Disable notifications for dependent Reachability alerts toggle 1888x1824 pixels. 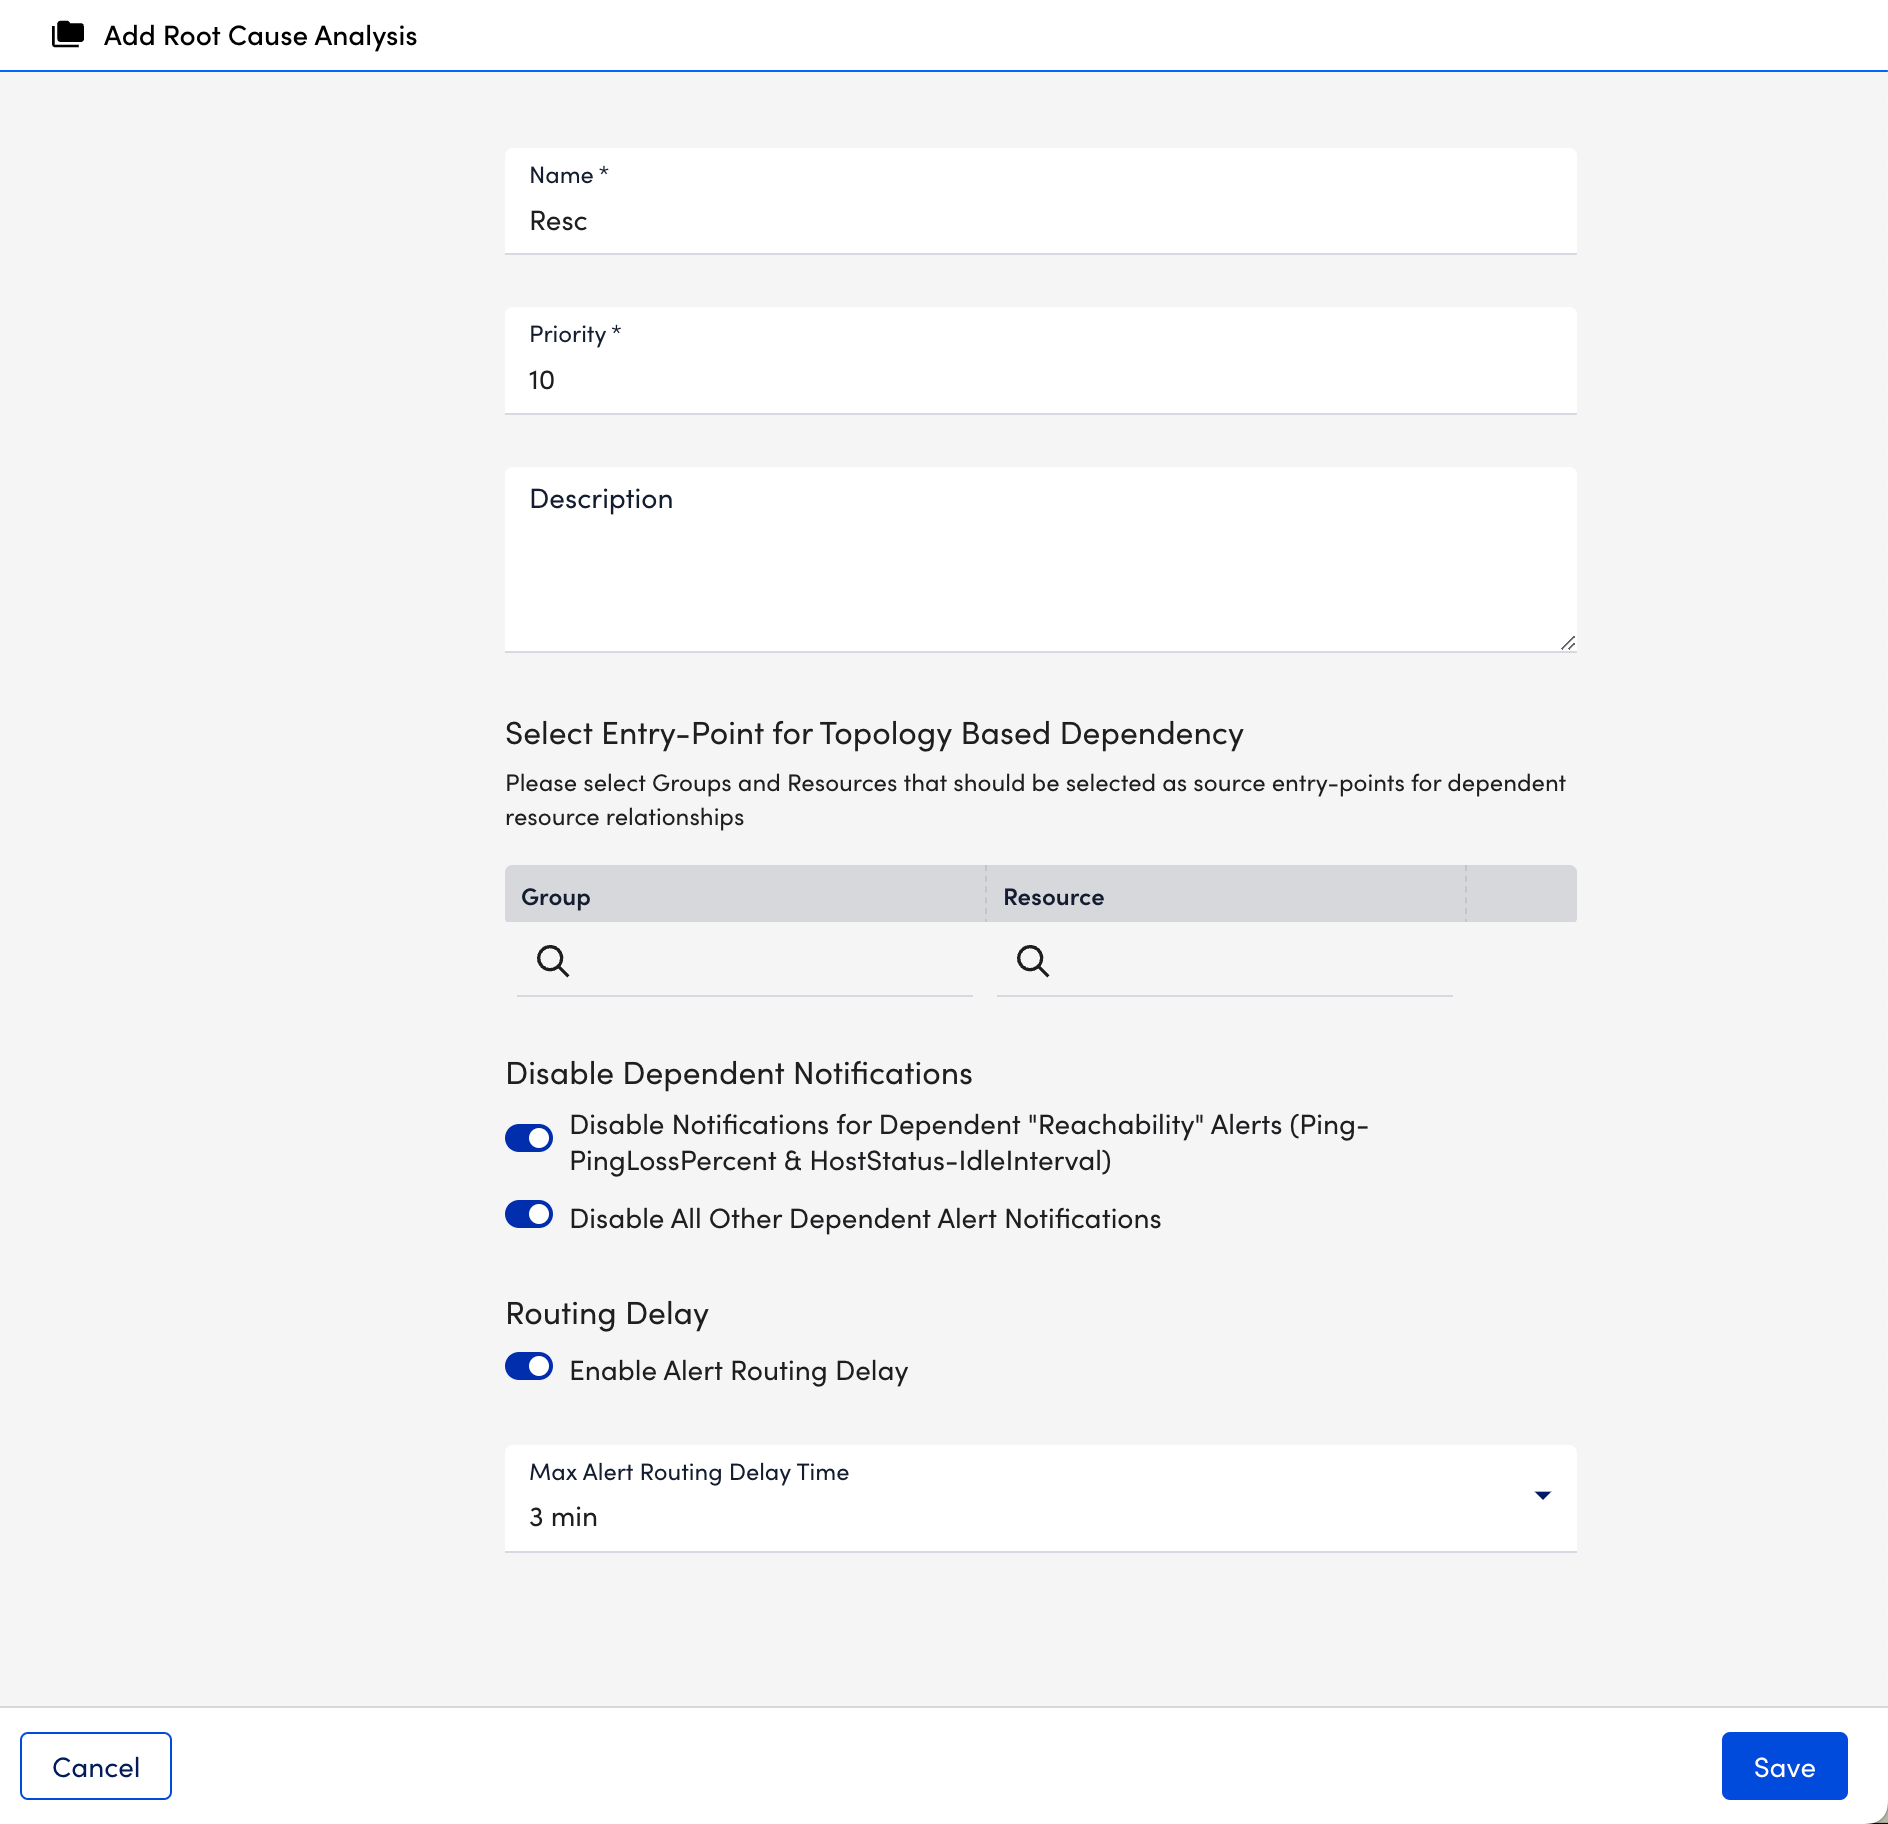point(529,1138)
